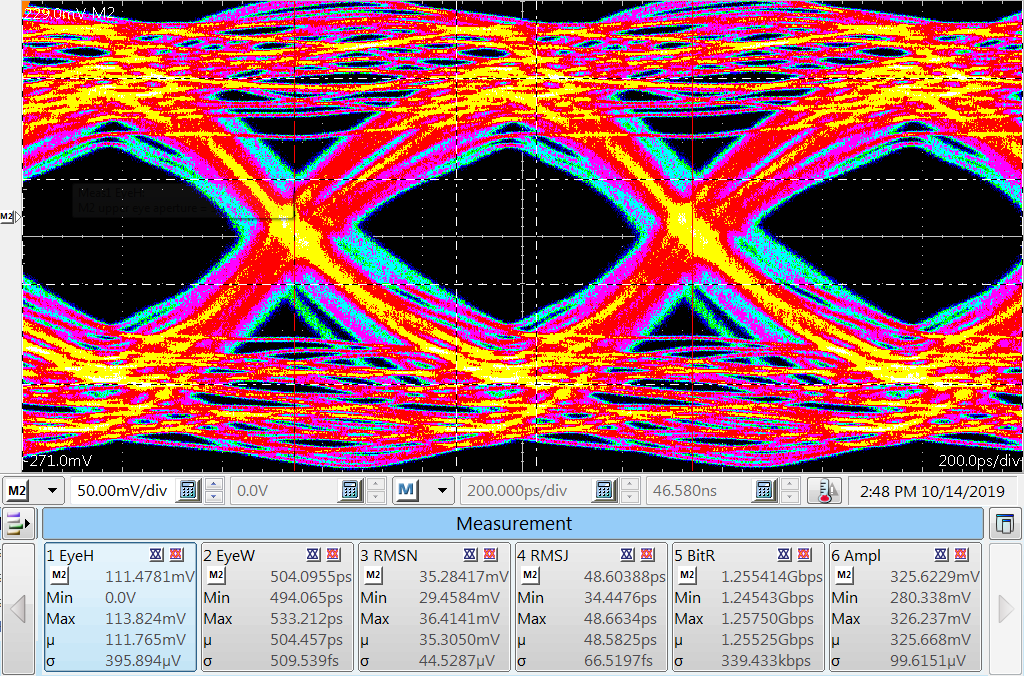Screen dimensions: 1024x676
Task: Click the blue icon on the EyeW measurement
Action: (312, 555)
